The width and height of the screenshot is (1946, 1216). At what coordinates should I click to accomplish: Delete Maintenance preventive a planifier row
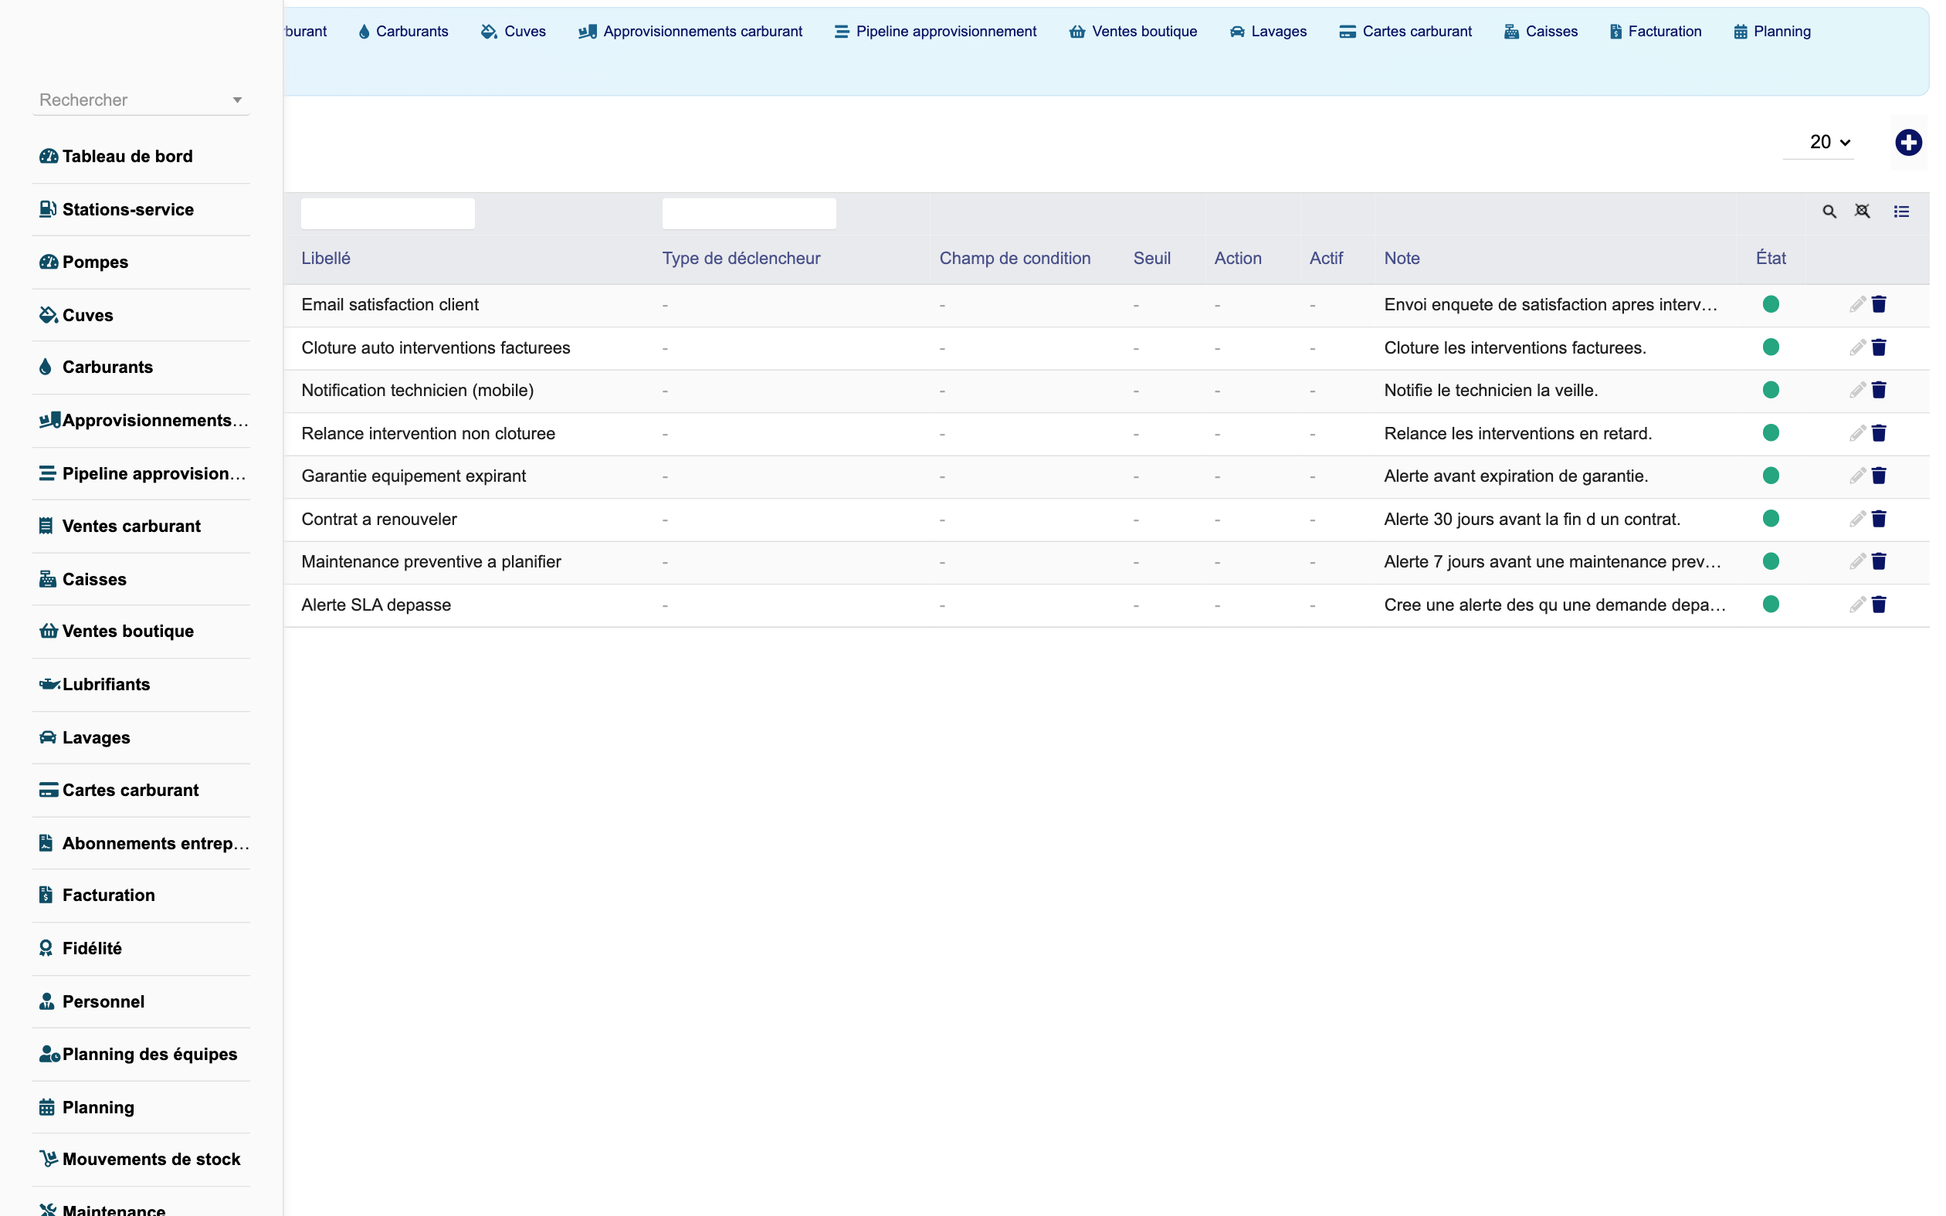click(x=1879, y=562)
